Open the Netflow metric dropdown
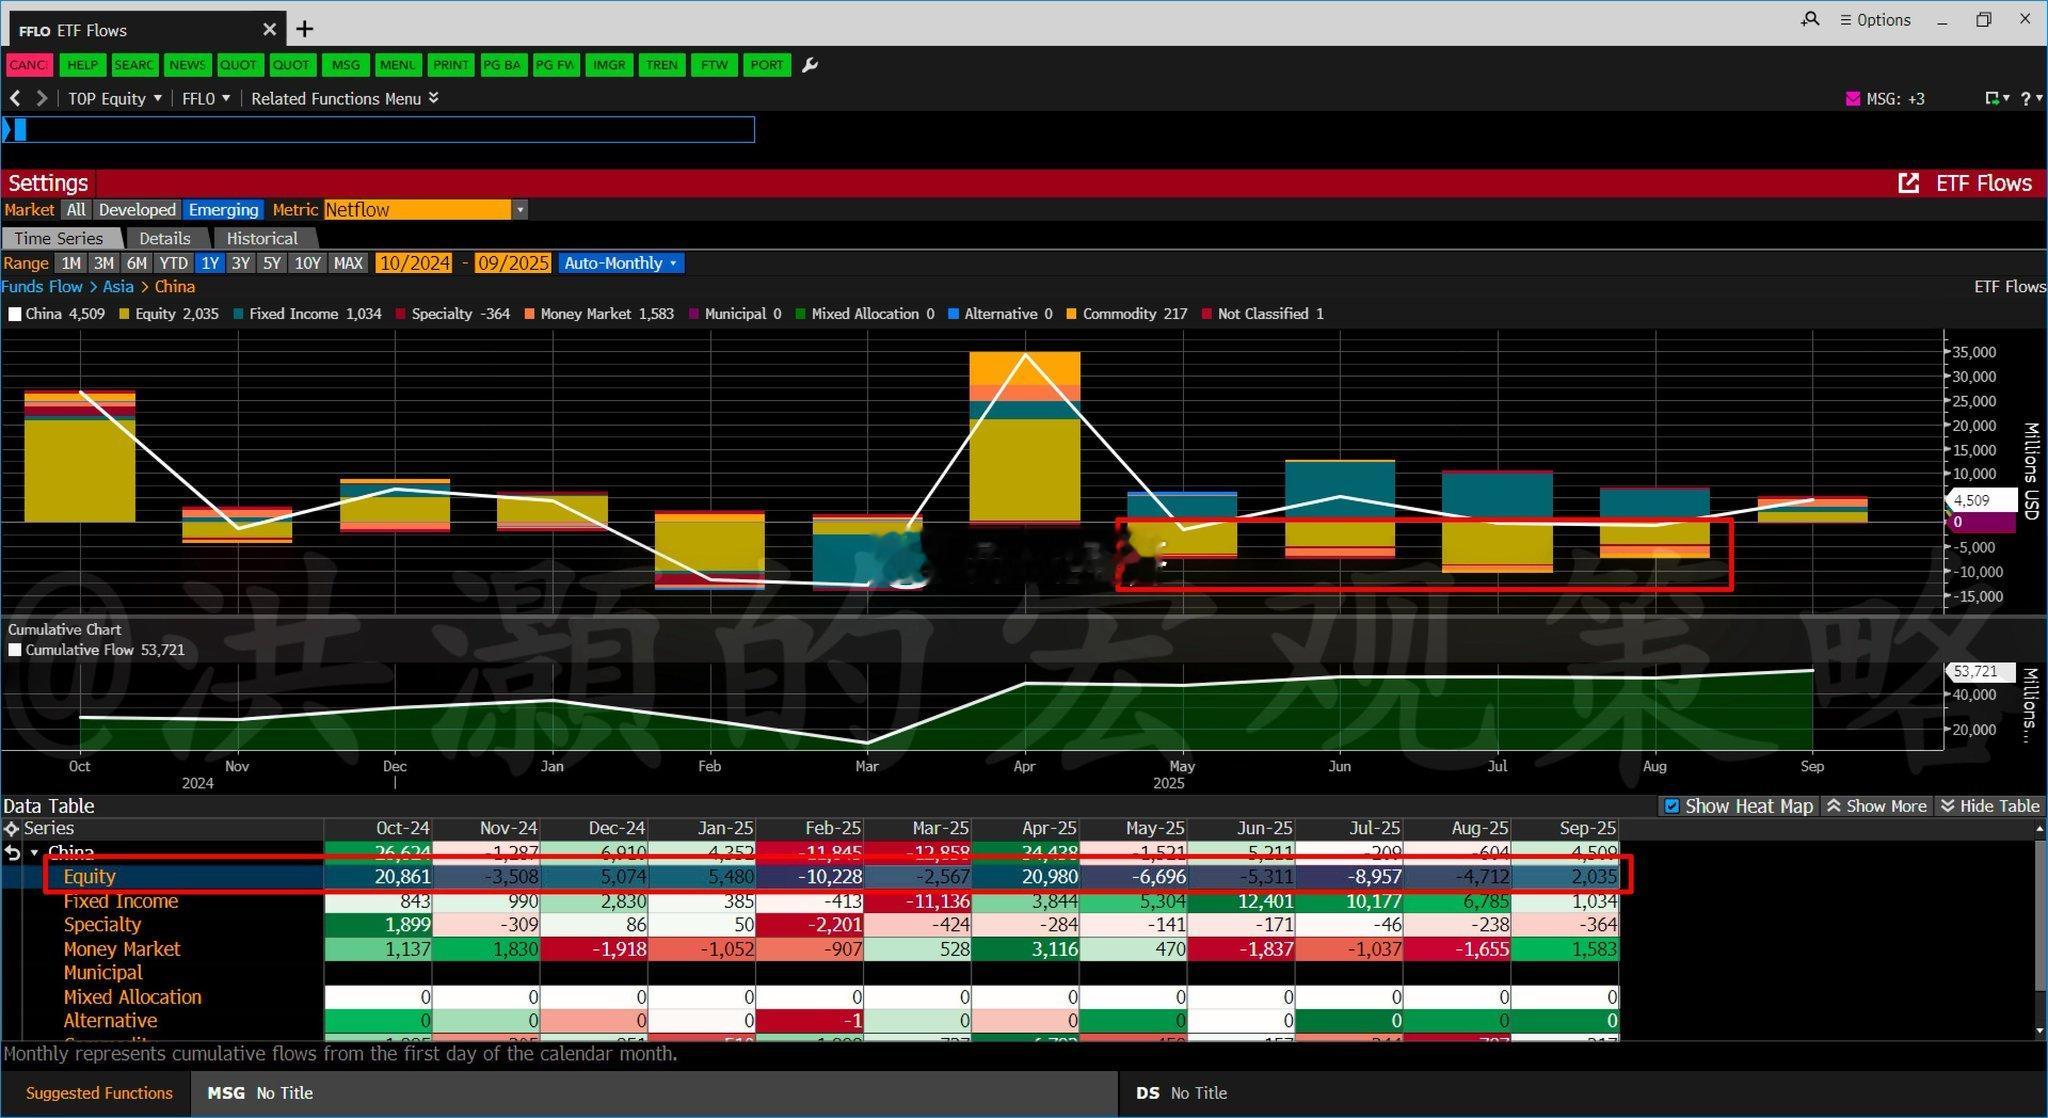The width and height of the screenshot is (2048, 1118). (x=520, y=210)
